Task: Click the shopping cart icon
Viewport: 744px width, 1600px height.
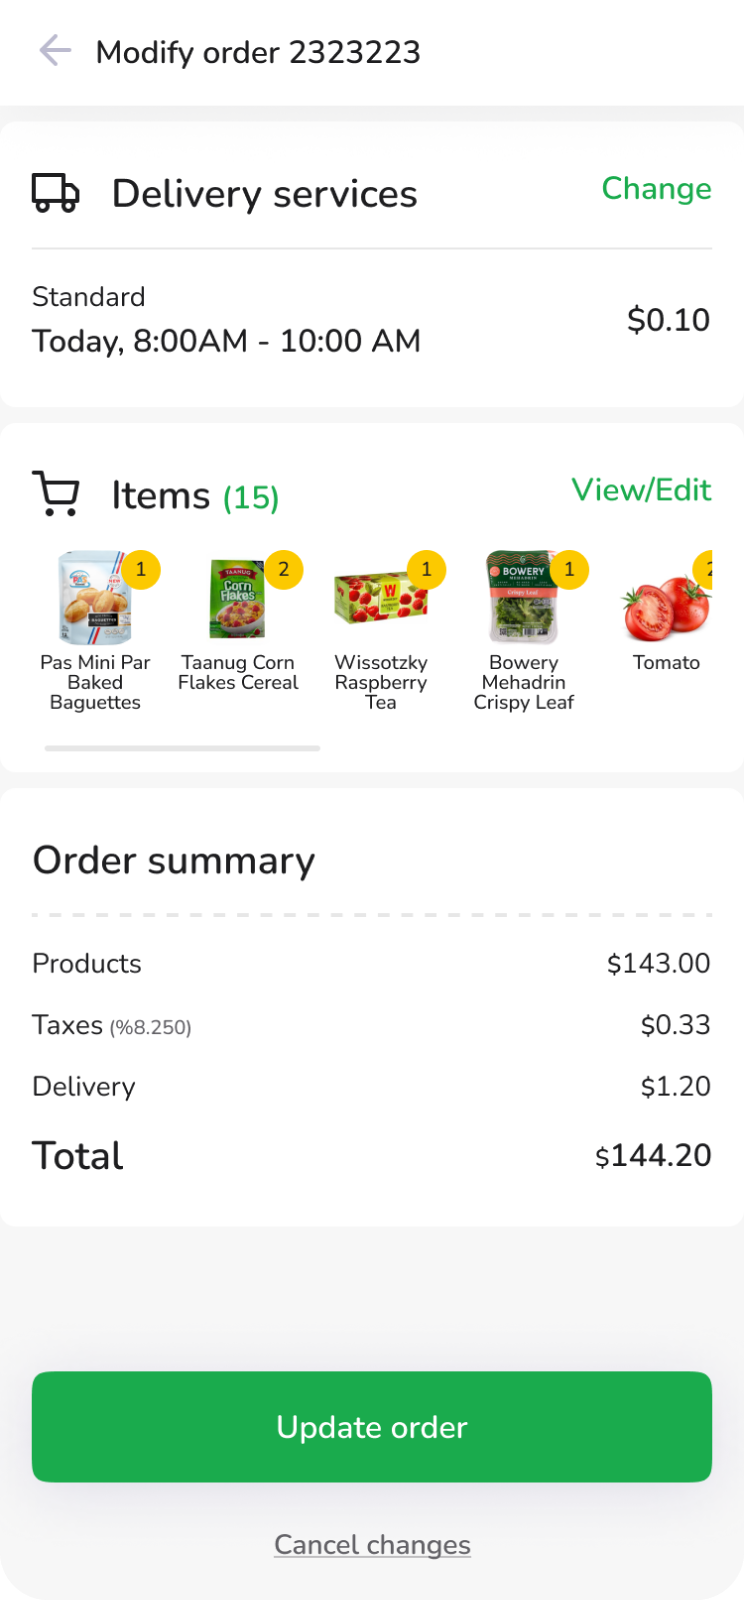Action: click(x=56, y=494)
